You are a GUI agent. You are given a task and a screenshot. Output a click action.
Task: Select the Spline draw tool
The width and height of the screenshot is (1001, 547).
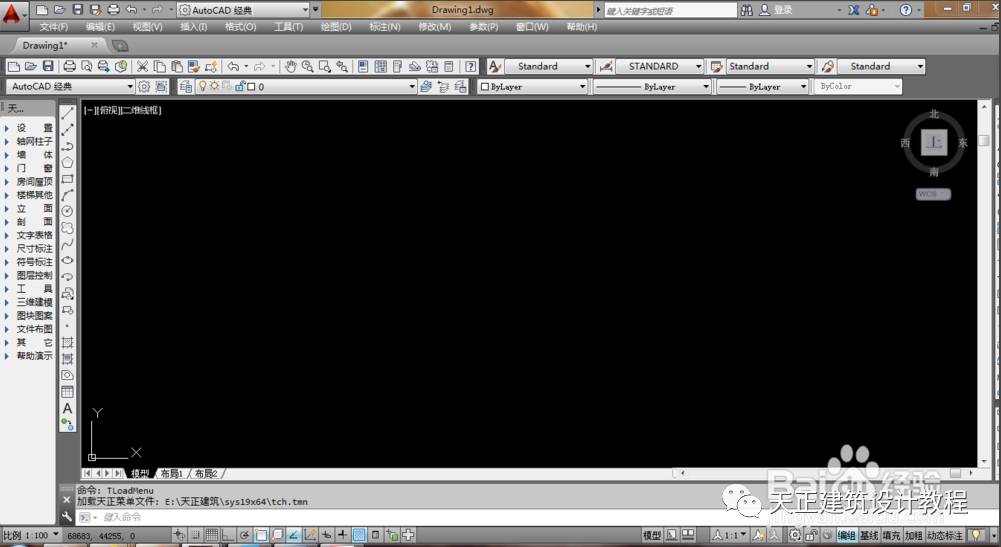68,244
